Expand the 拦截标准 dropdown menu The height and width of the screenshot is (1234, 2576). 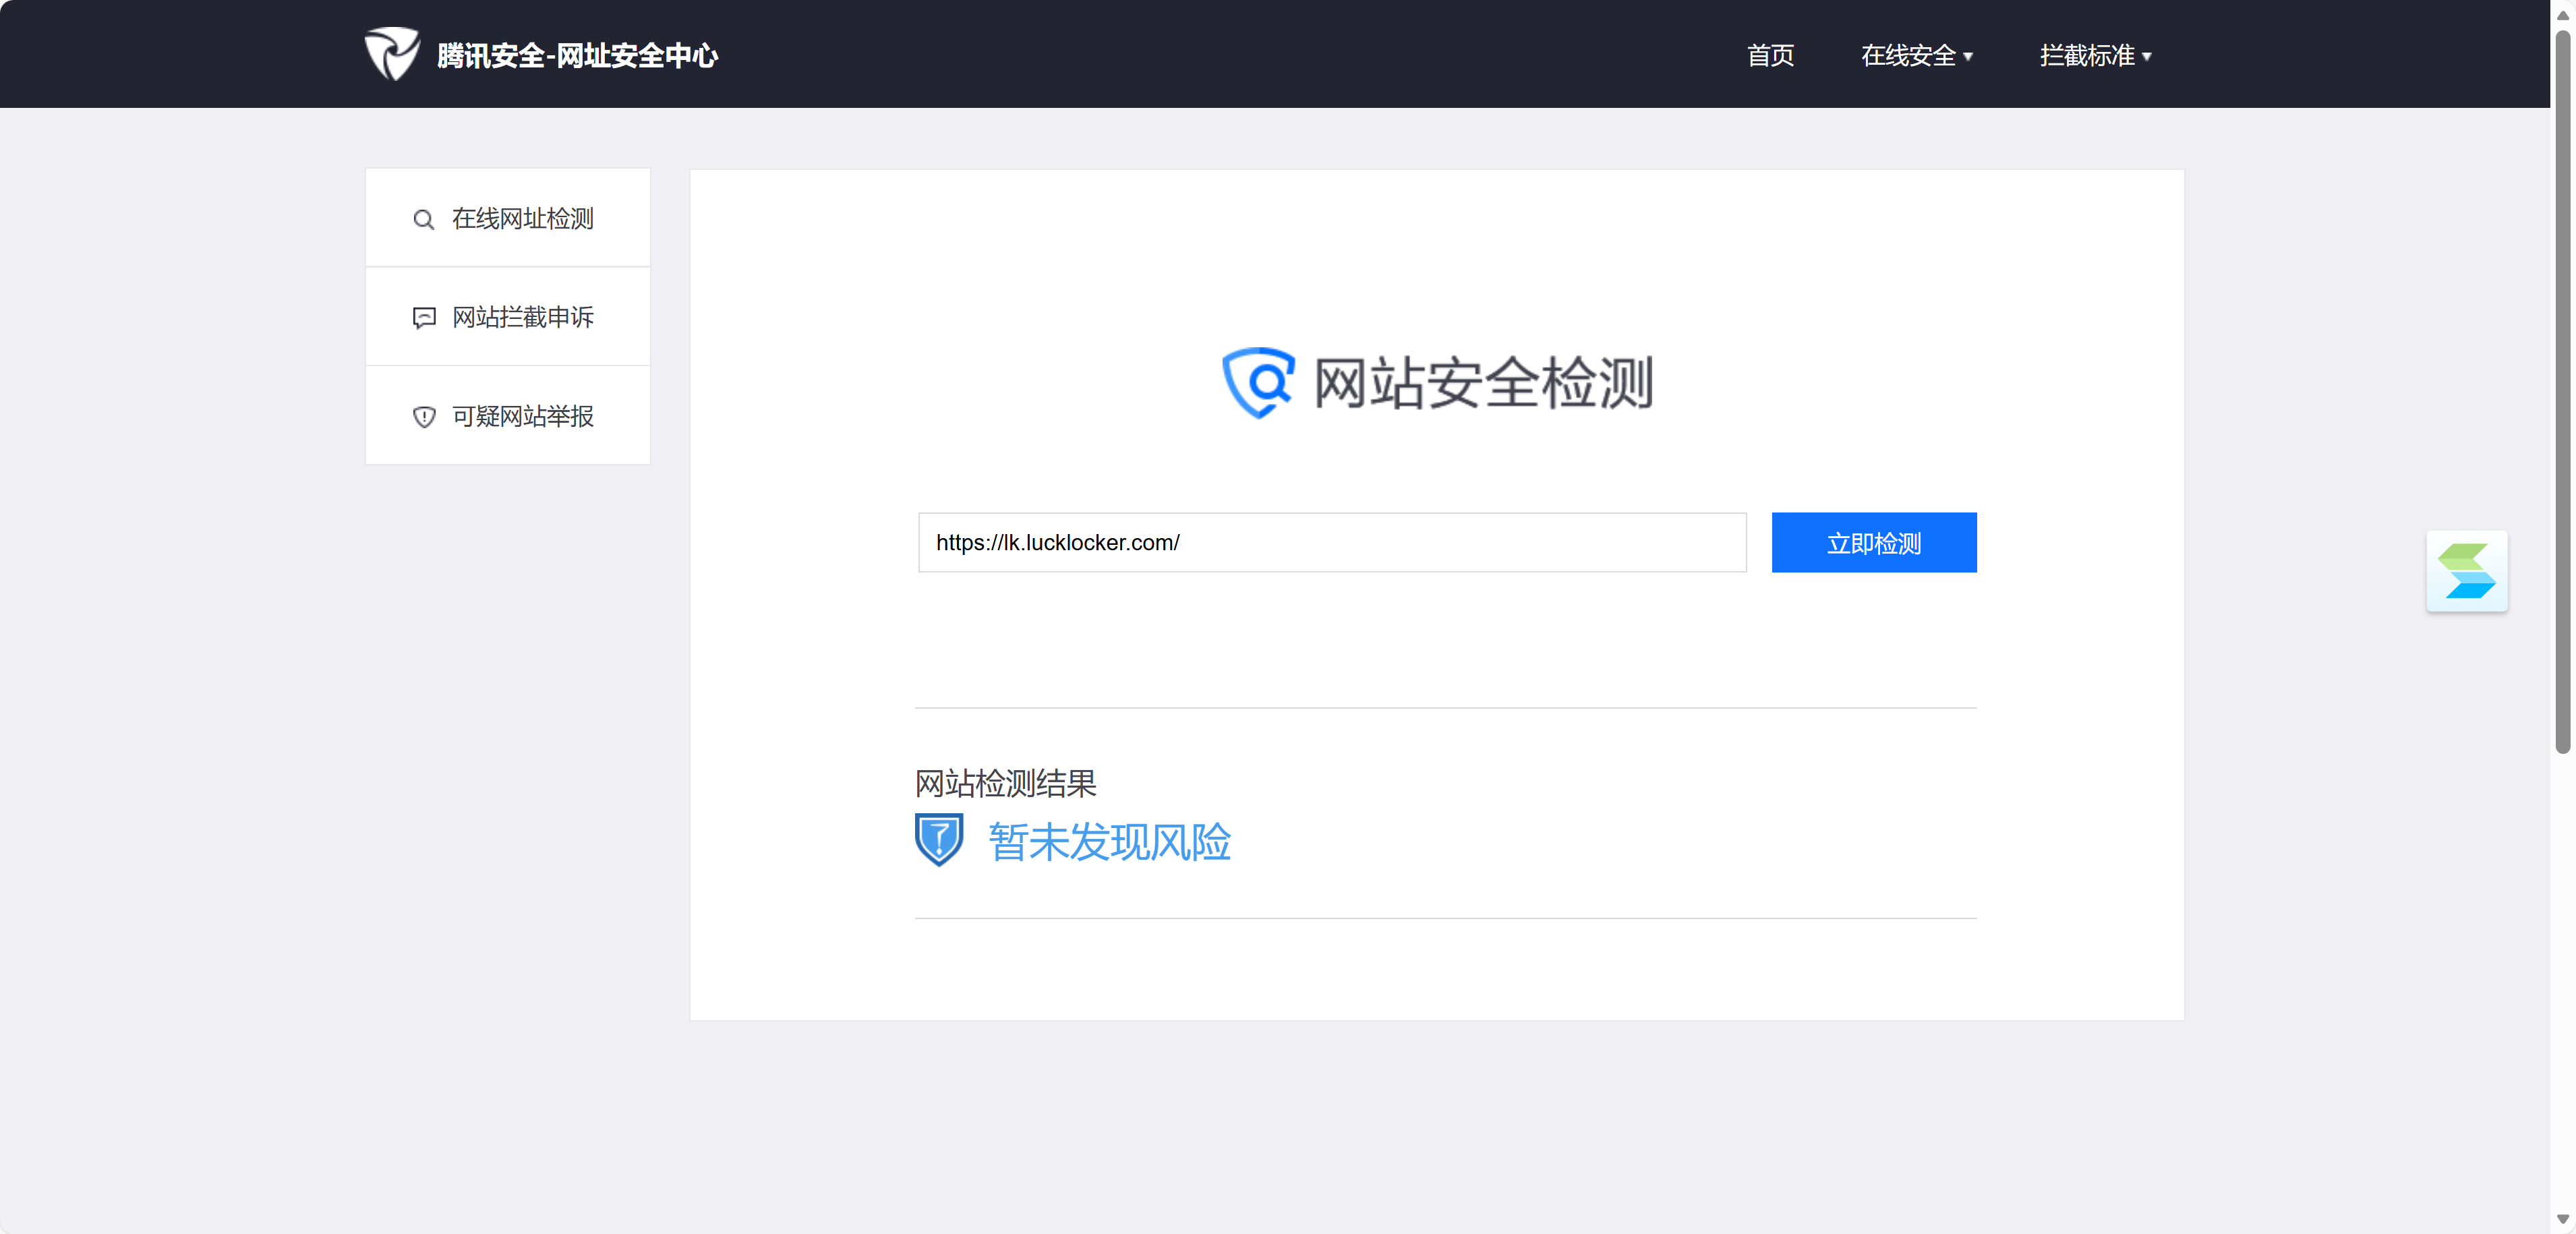point(2087,56)
